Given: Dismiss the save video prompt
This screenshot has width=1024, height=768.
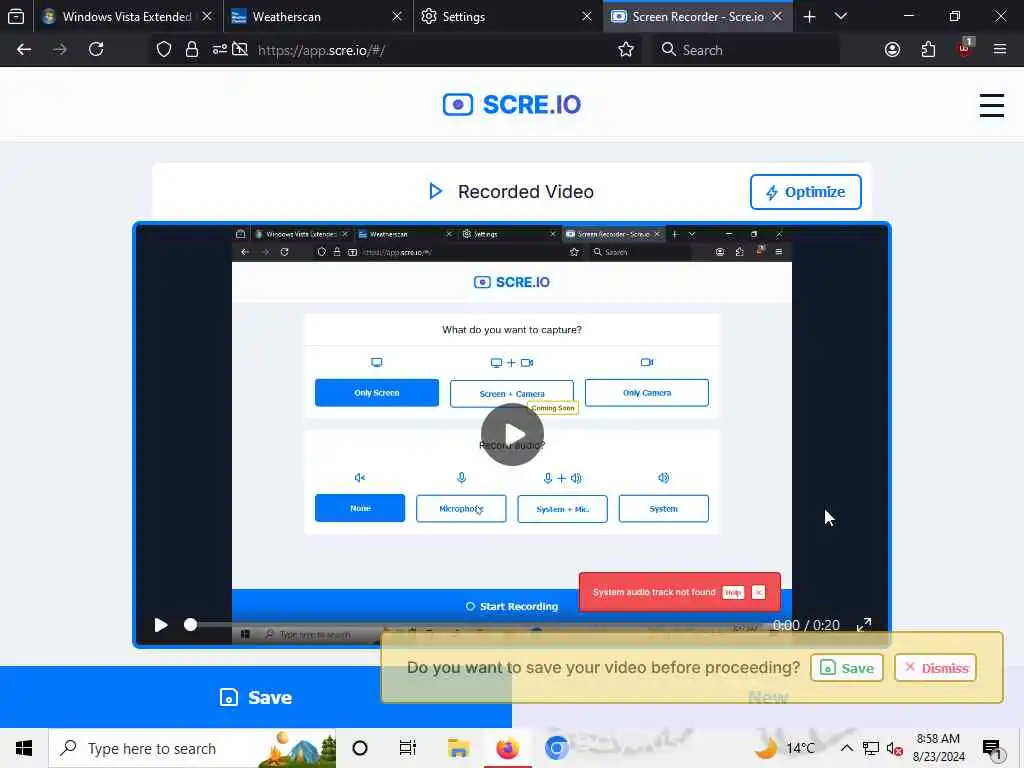Looking at the screenshot, I should coord(935,668).
